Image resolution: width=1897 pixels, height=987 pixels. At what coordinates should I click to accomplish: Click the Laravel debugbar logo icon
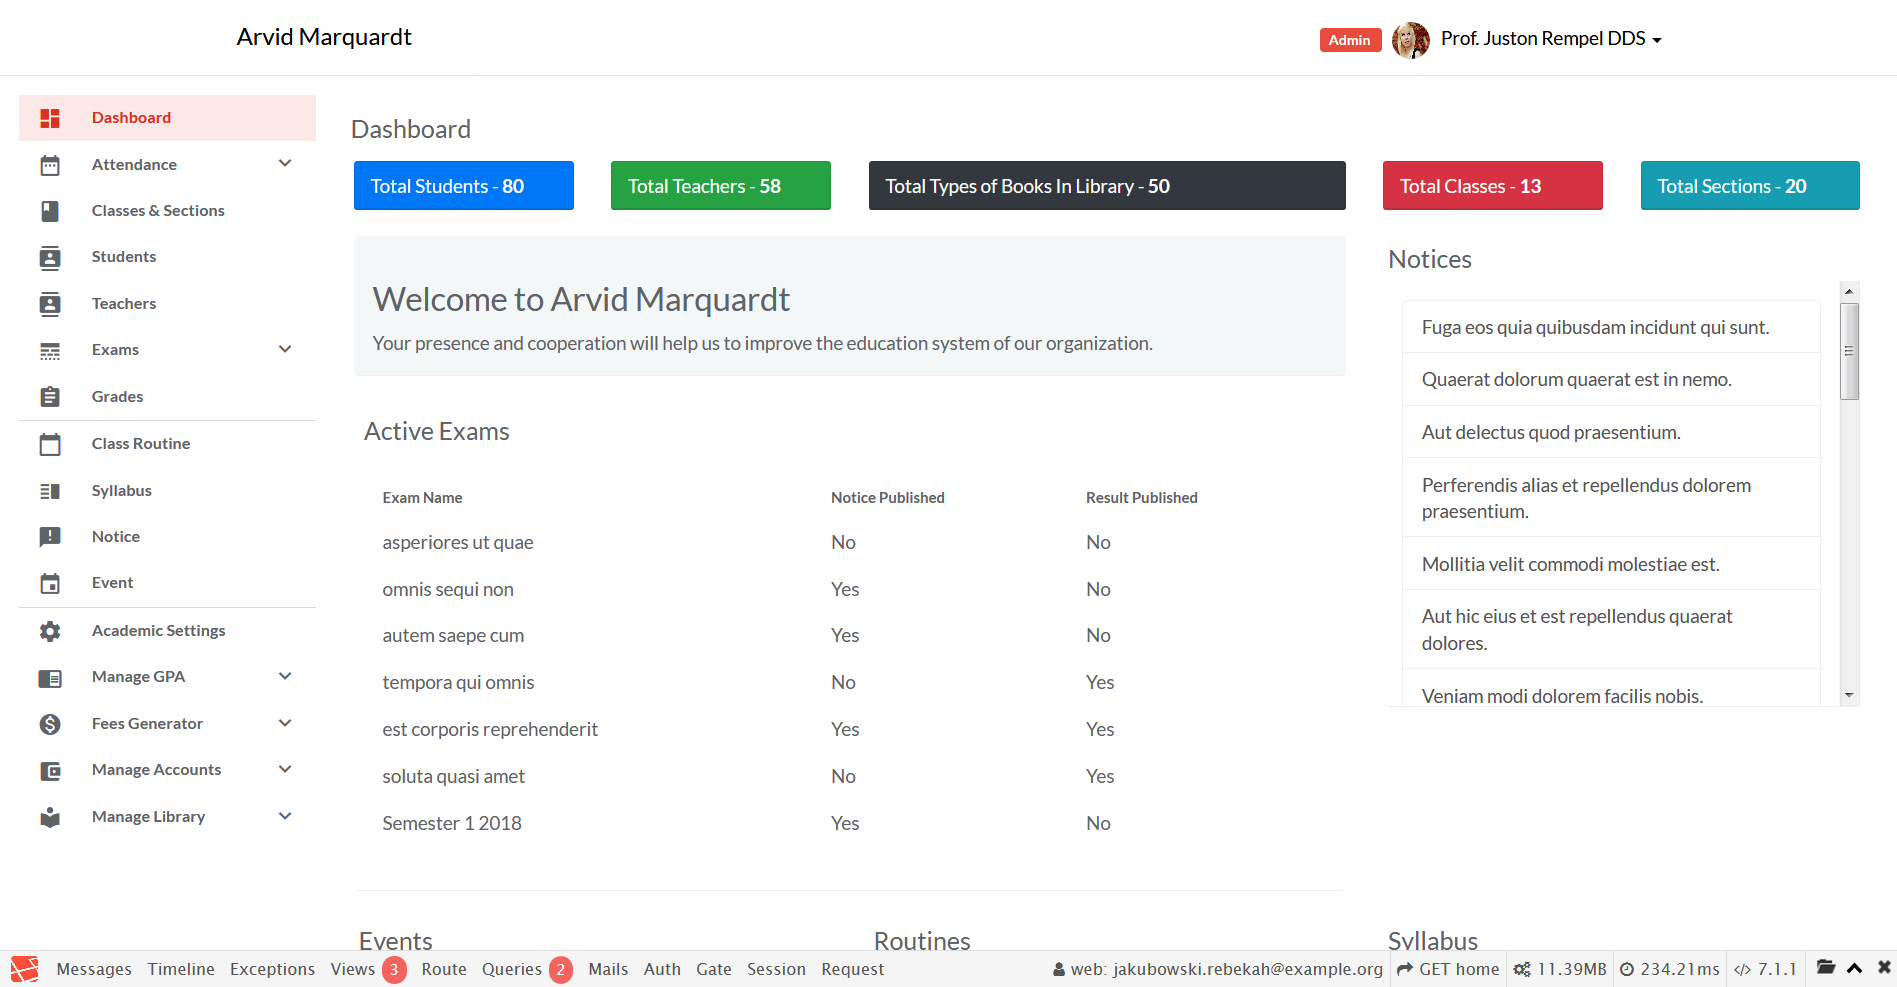point(24,969)
